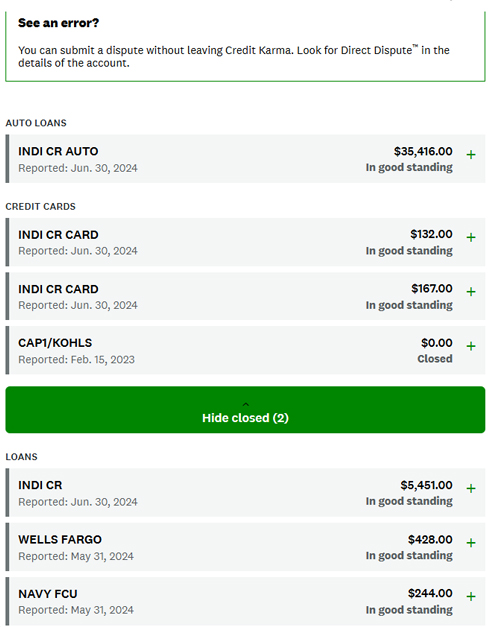The width and height of the screenshot is (490, 627).
Task: Collapse closed accounts using the up chevron
Action: [x=246, y=405]
